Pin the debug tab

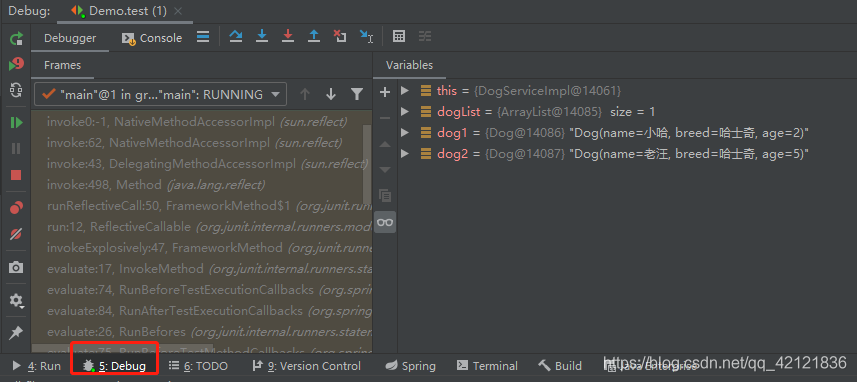(16, 332)
